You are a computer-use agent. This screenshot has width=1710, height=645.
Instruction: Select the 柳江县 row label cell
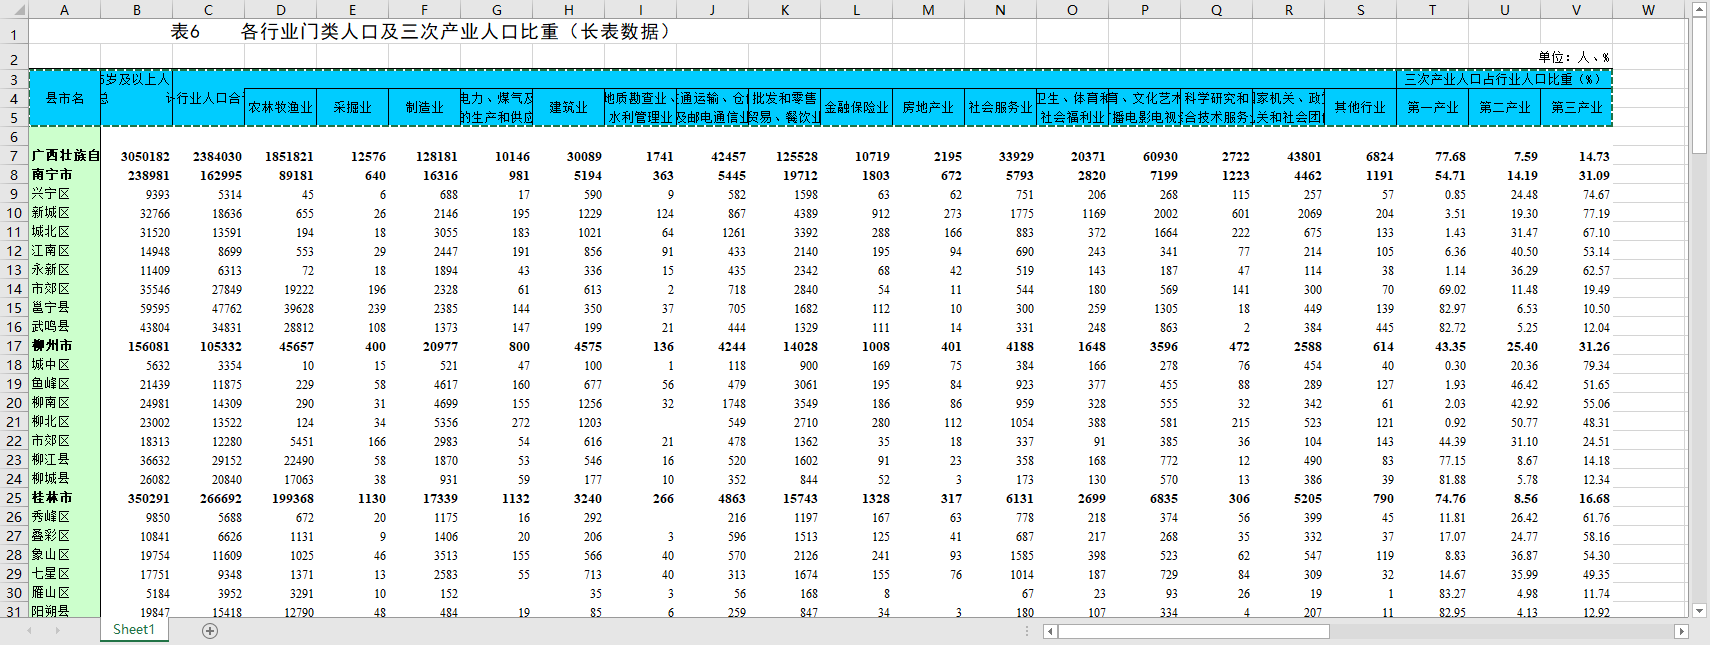(x=65, y=460)
